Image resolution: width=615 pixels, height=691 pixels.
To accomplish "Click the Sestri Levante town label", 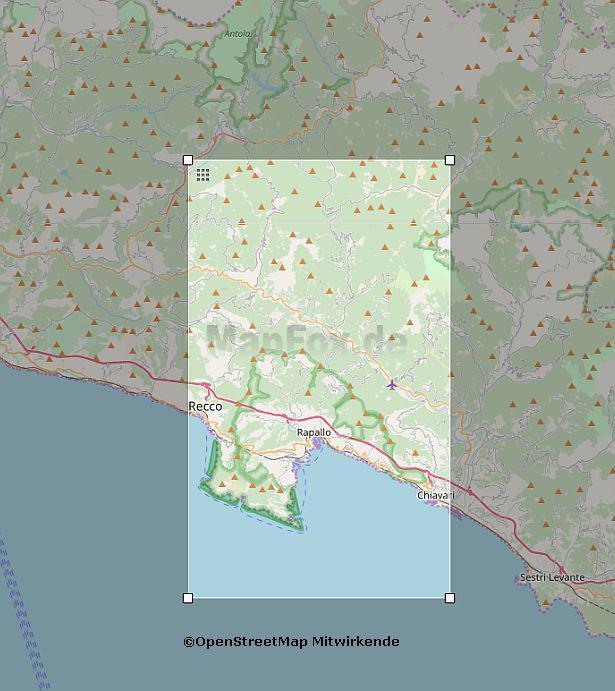I will 552,578.
